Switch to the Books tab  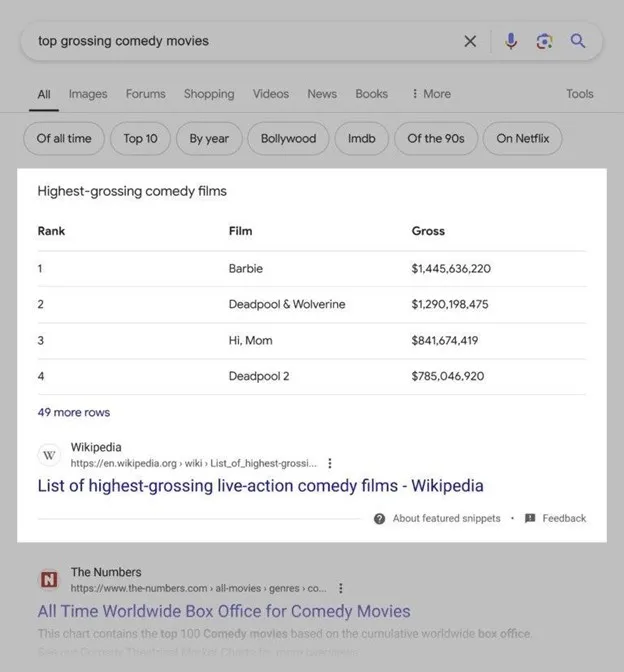tap(372, 94)
